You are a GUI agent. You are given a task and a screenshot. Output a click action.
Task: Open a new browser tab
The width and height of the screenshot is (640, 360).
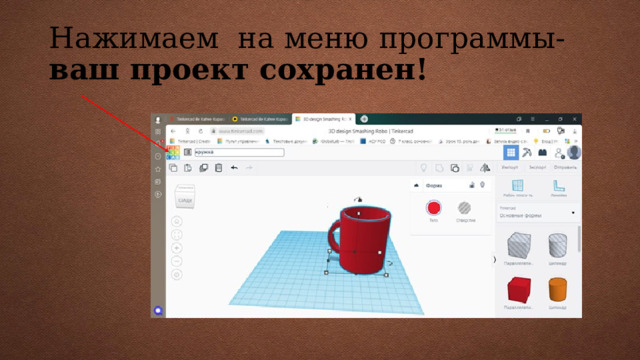(364, 119)
